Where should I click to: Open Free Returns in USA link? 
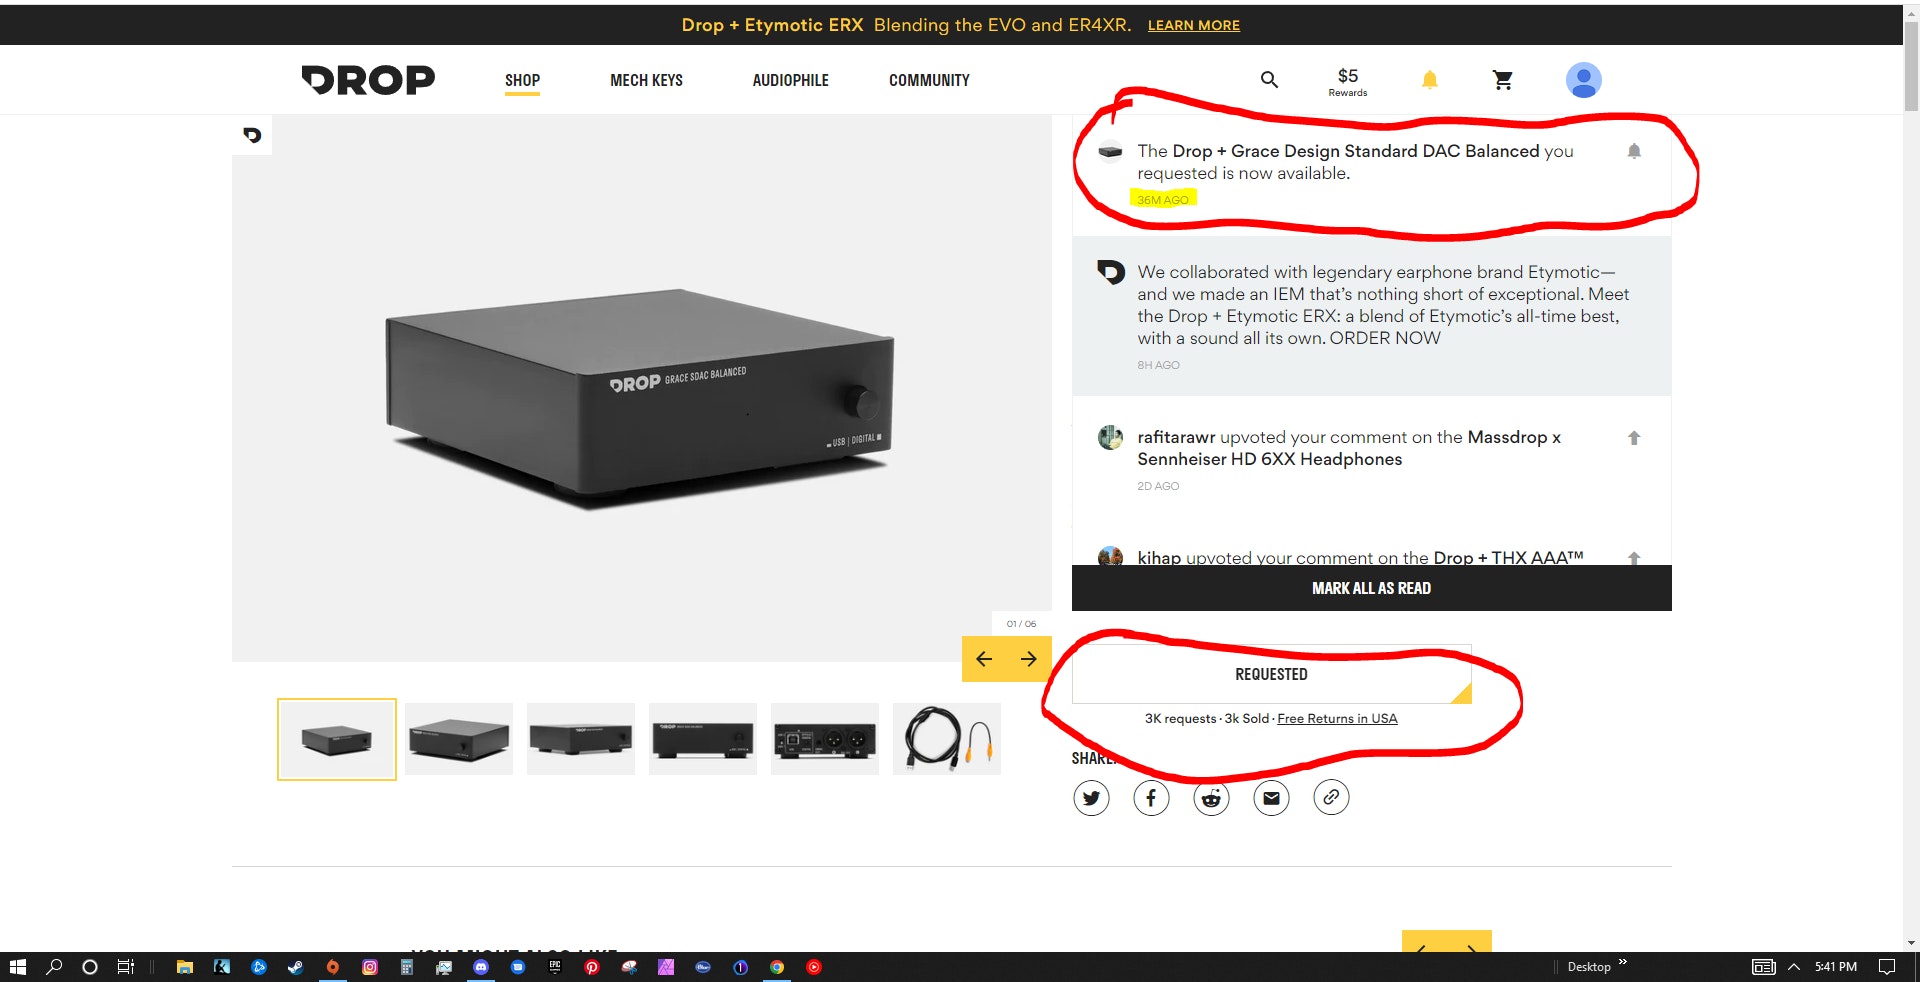coord(1337,719)
